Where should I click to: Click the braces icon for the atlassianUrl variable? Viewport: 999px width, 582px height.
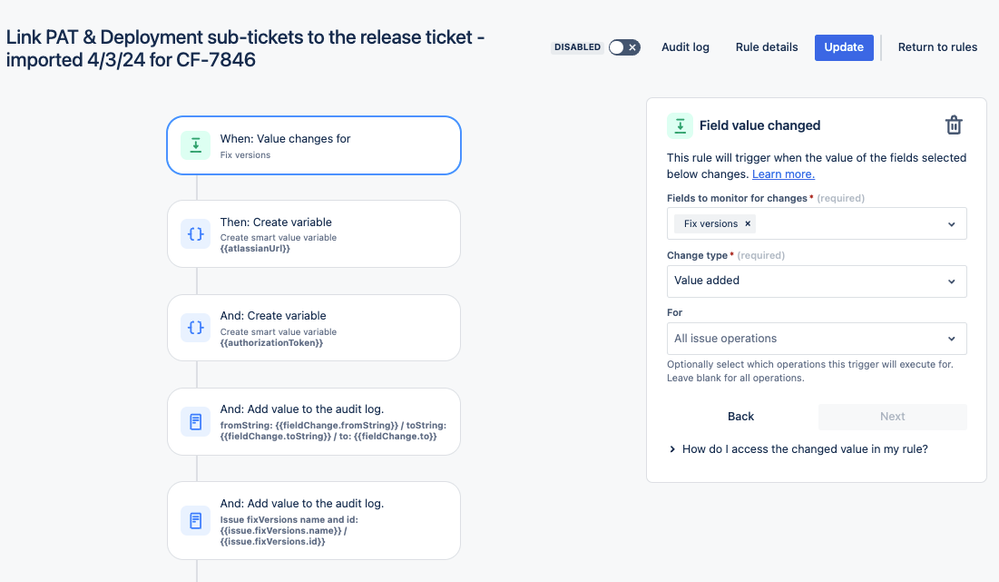(x=196, y=234)
